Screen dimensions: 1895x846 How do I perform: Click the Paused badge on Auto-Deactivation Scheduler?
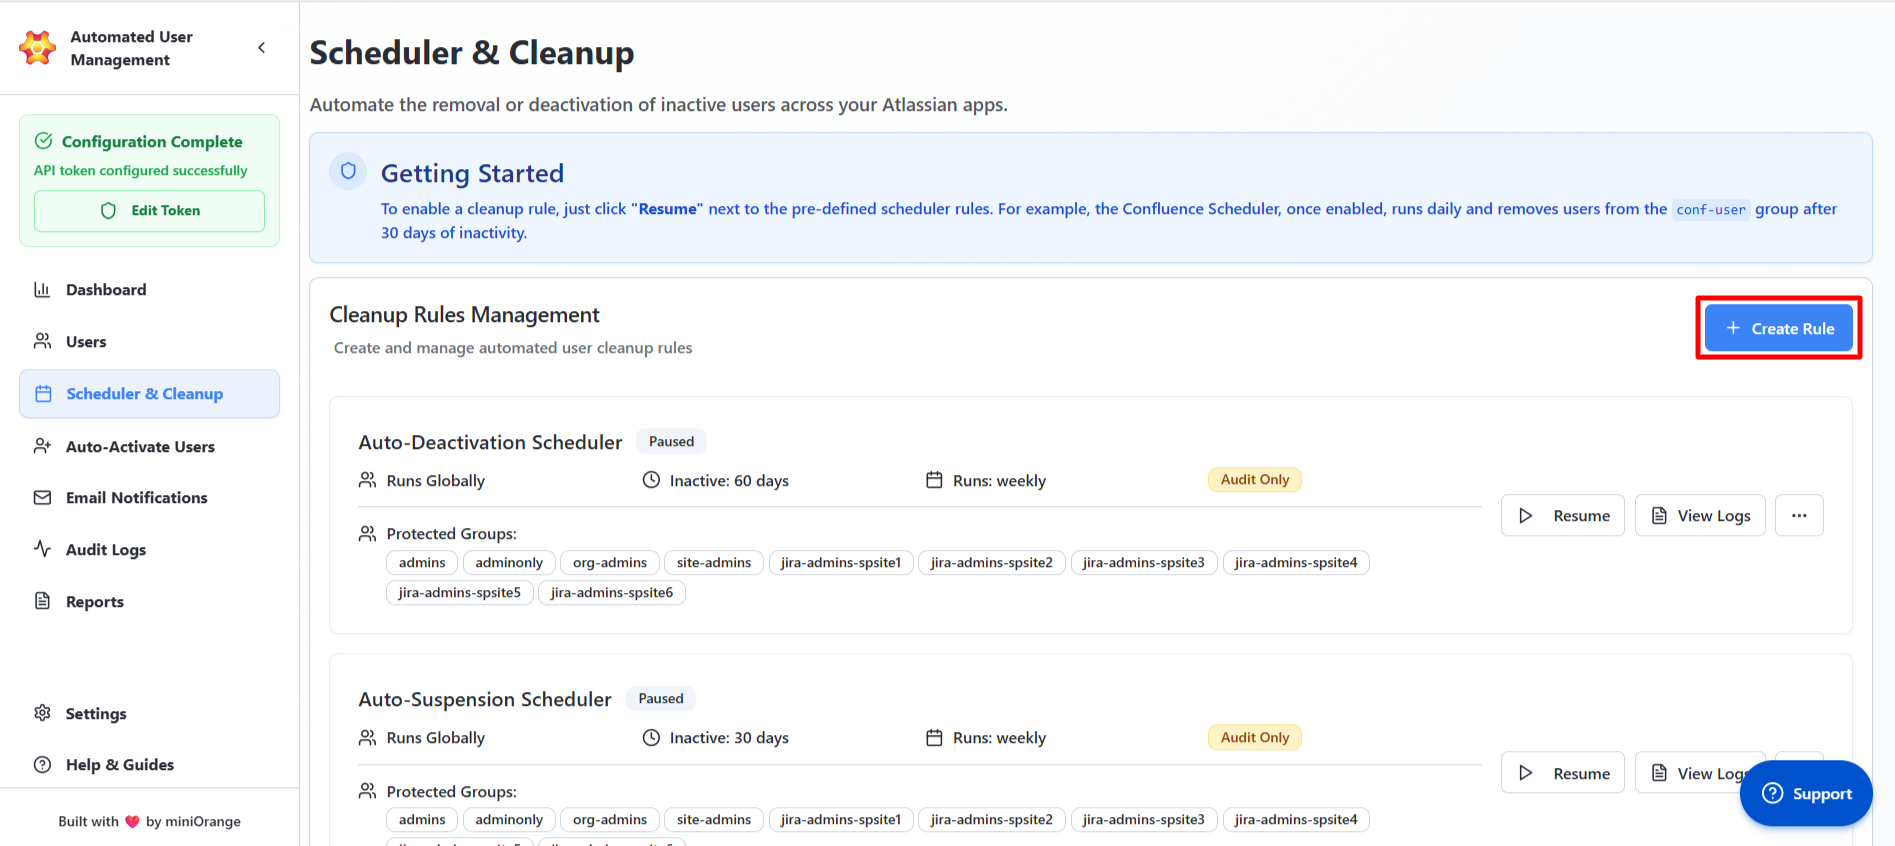671,442
